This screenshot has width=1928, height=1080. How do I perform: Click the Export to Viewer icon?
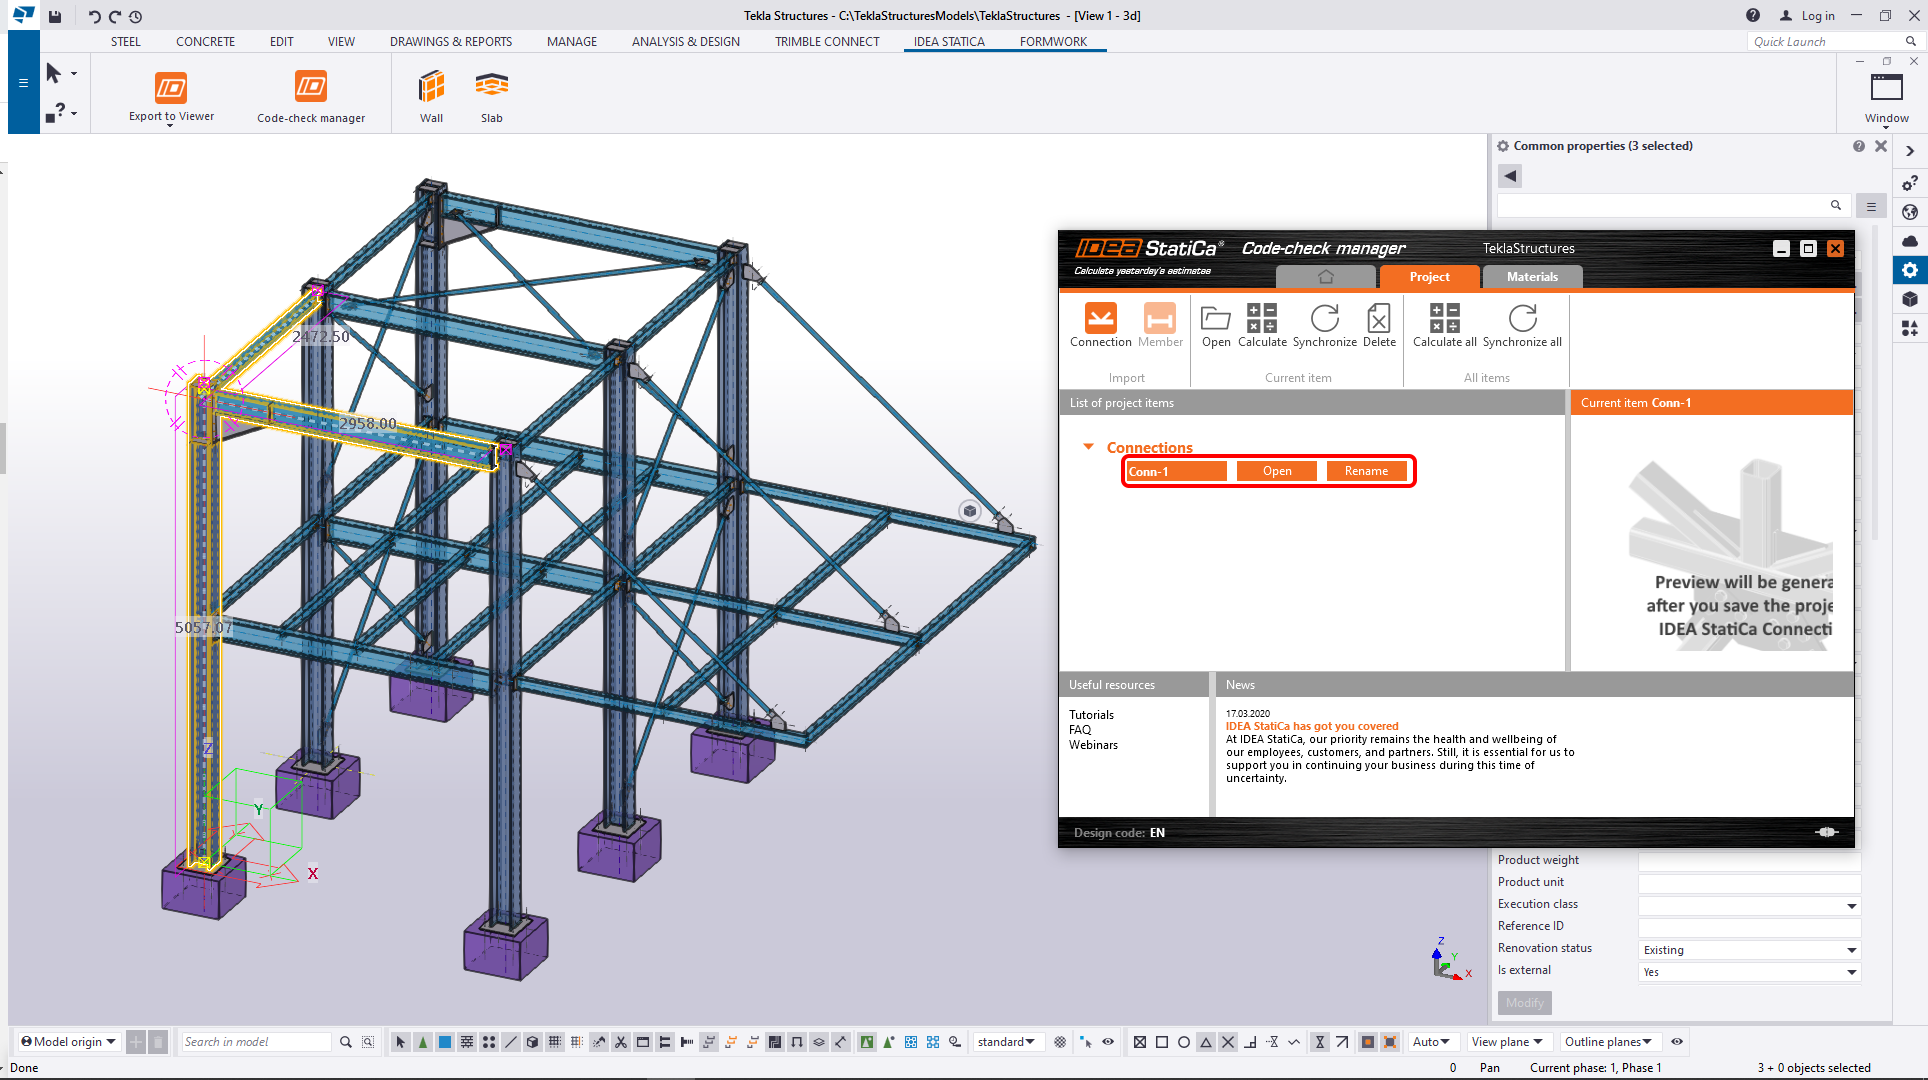[x=171, y=88]
